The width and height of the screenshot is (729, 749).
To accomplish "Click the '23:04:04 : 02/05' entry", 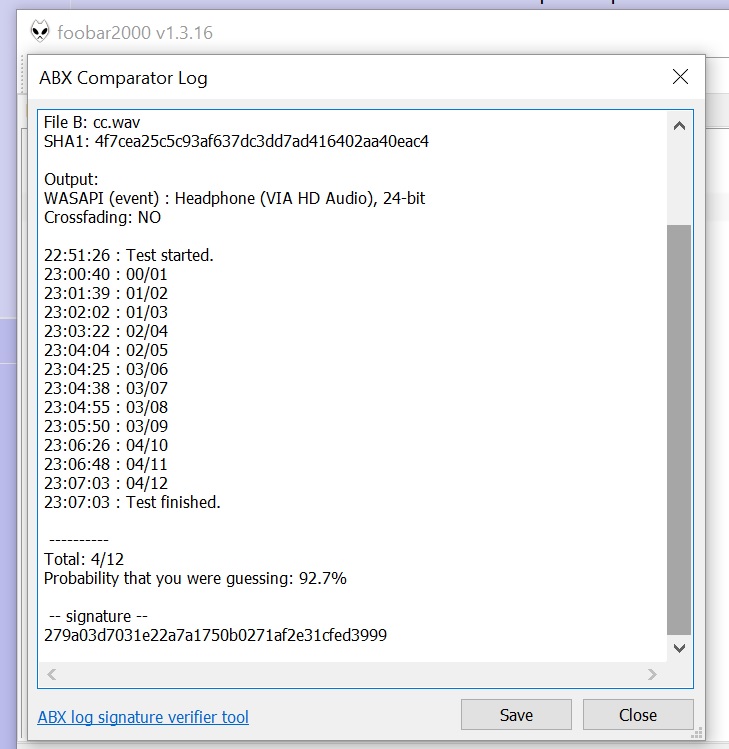I will tap(106, 350).
